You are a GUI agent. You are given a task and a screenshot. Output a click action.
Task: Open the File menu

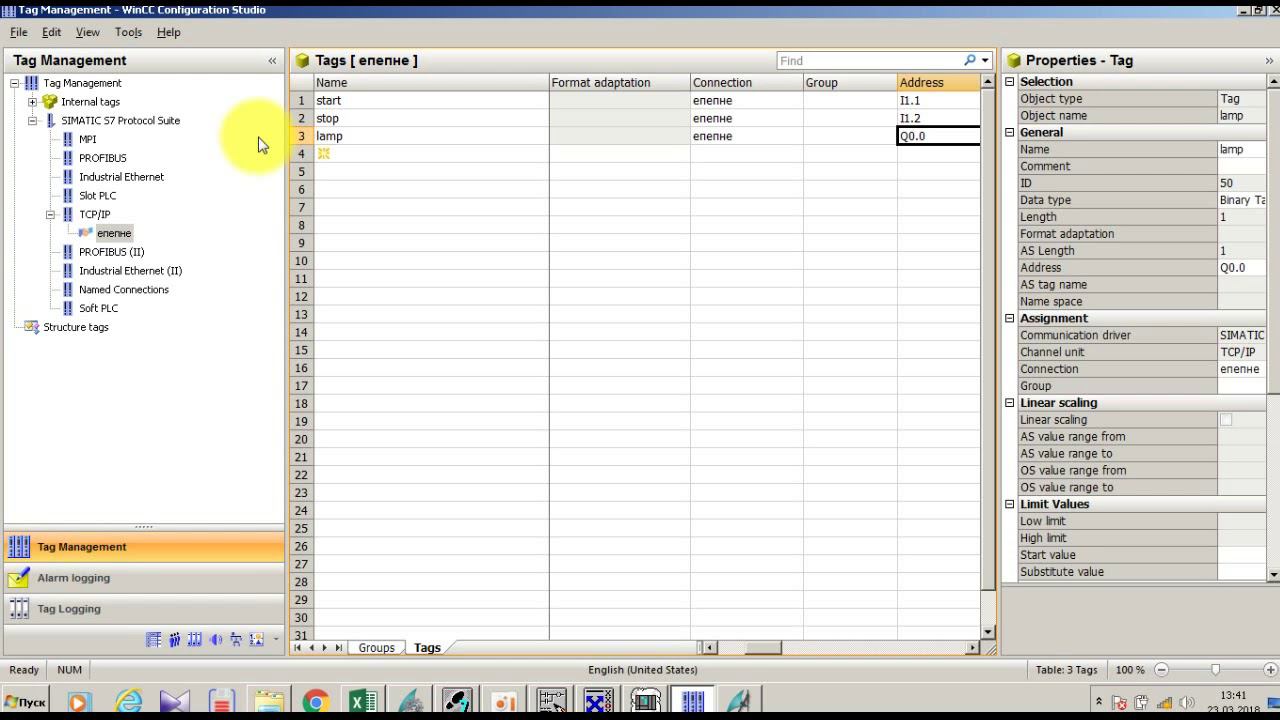pos(19,32)
